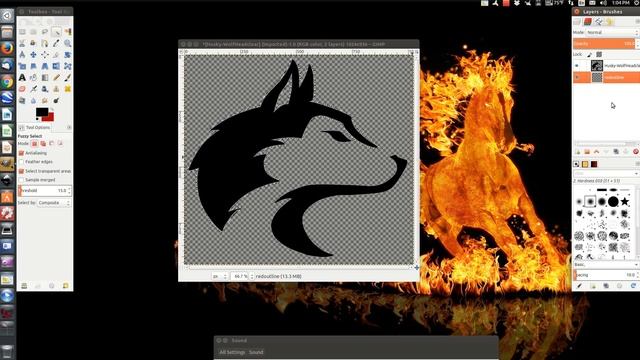Select the Rotate tool

tap(68, 55)
